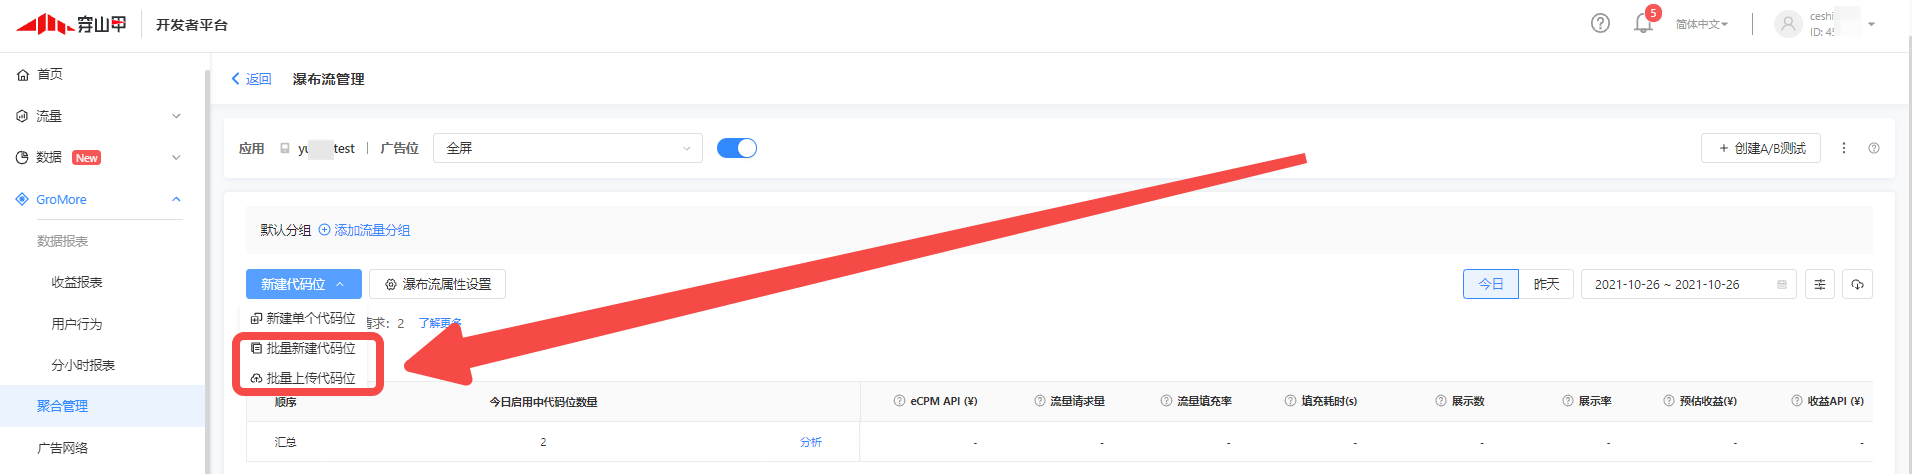Open the notification bell with badge
The height and width of the screenshot is (474, 1912).
(1643, 23)
